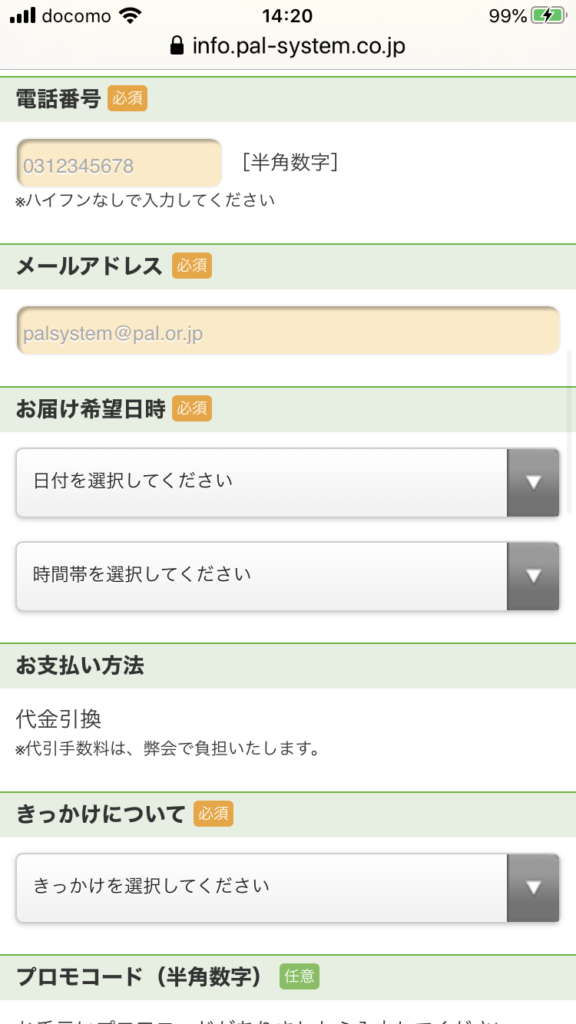576x1024 pixels.
Task: Open the 日付を選択してください dropdown
Action: pyautogui.click(x=287, y=483)
